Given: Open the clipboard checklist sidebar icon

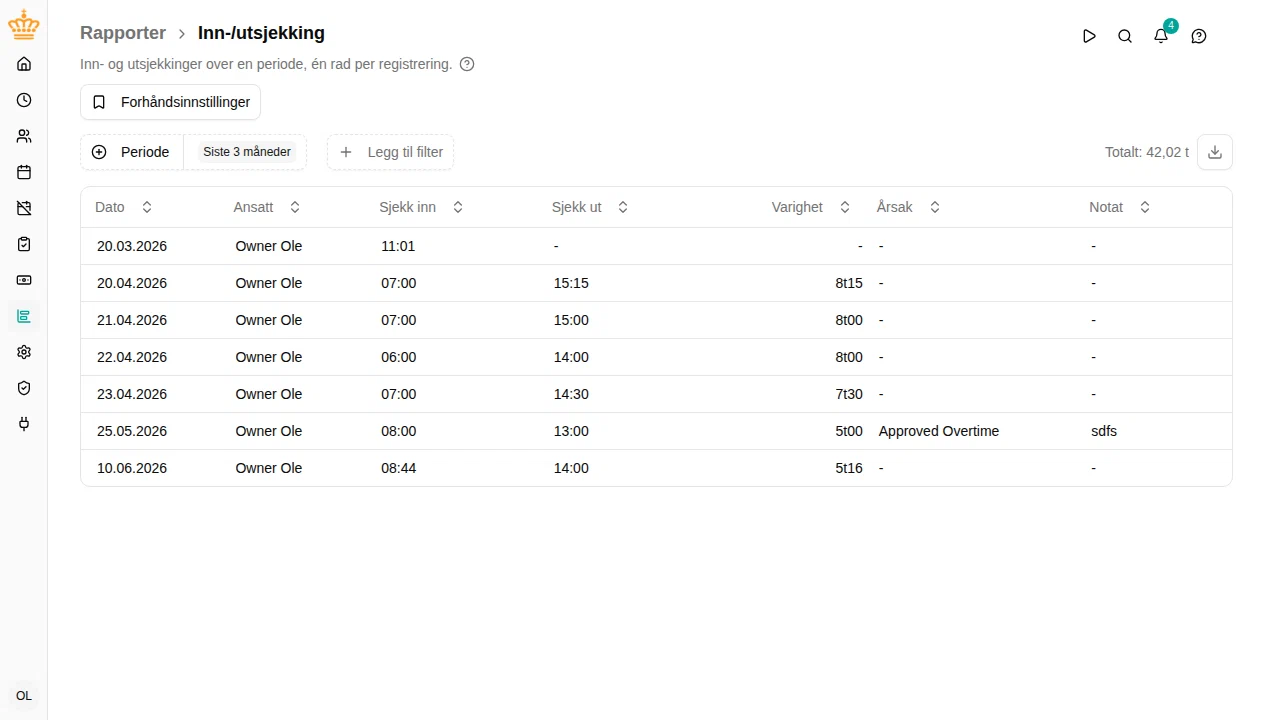Looking at the screenshot, I should click(x=24, y=244).
